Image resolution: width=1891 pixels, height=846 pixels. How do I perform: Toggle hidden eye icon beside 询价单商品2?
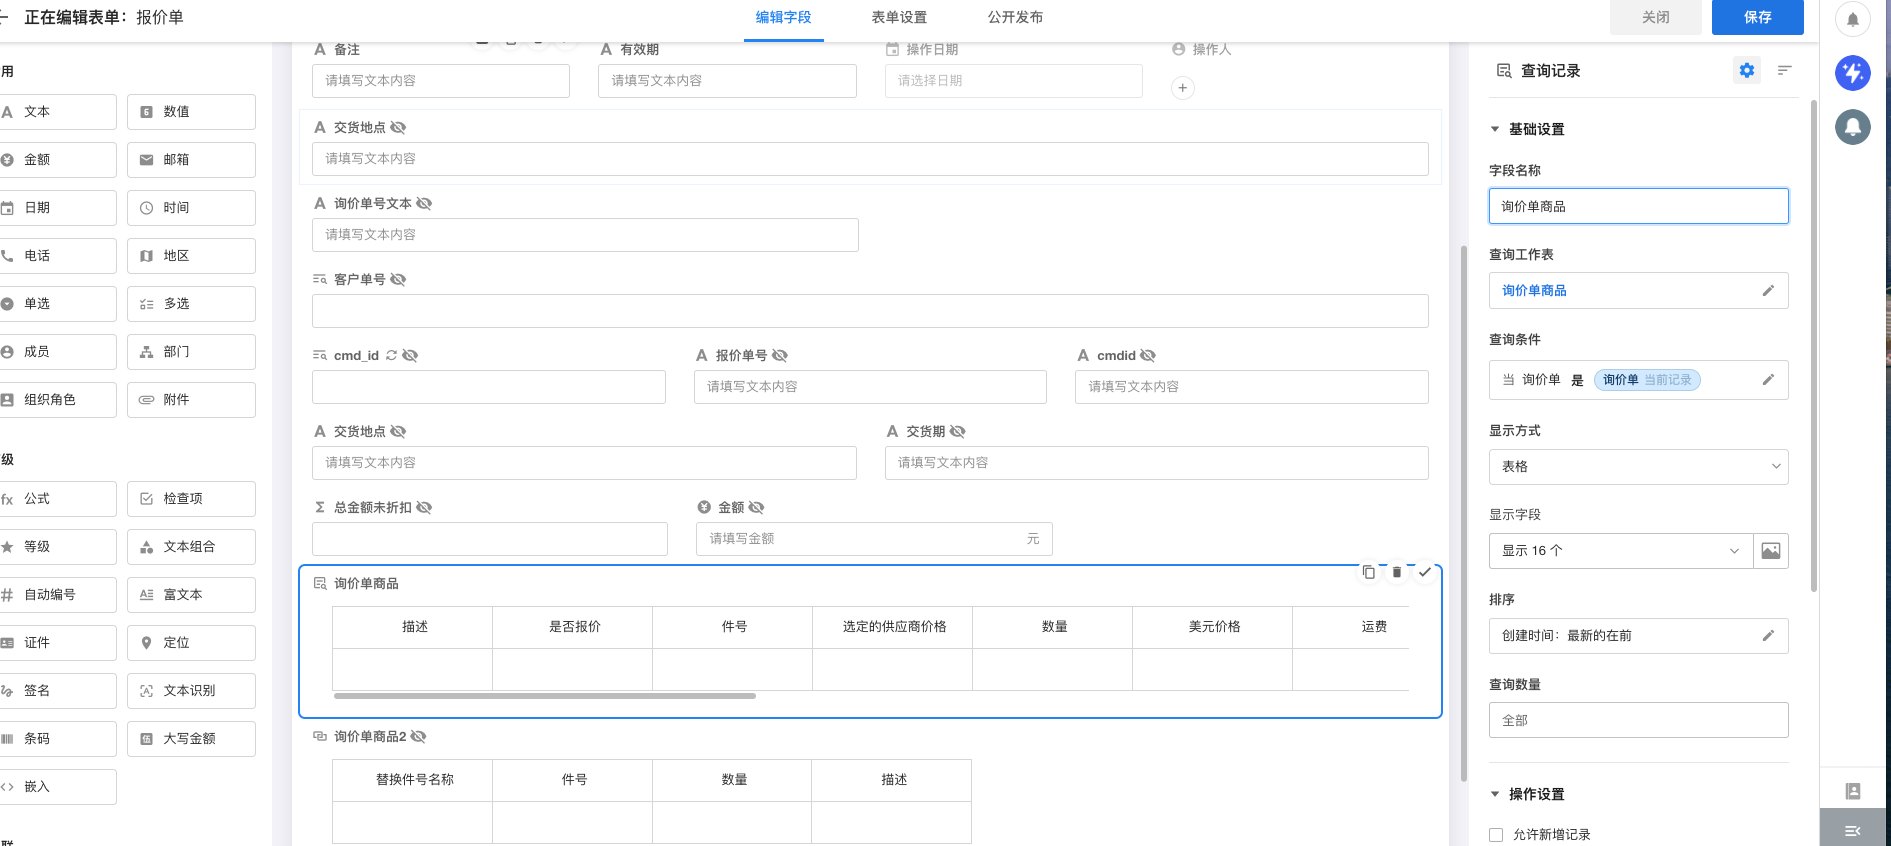point(418,736)
